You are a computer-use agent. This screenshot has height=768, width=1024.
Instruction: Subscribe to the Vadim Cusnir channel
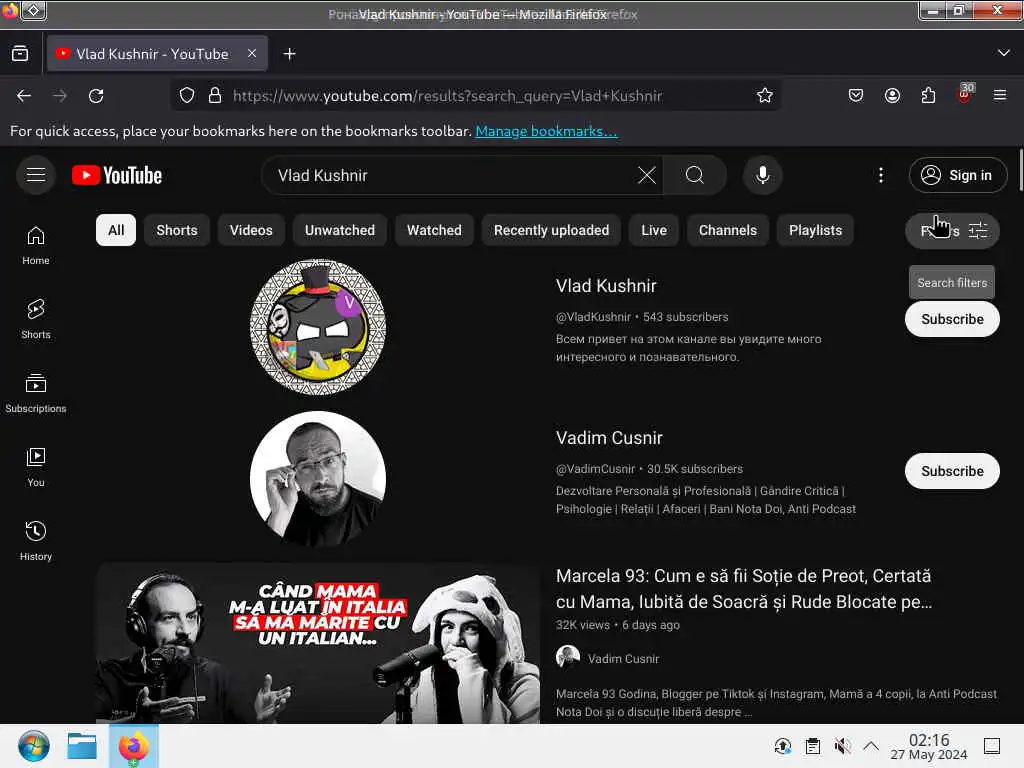pos(952,471)
